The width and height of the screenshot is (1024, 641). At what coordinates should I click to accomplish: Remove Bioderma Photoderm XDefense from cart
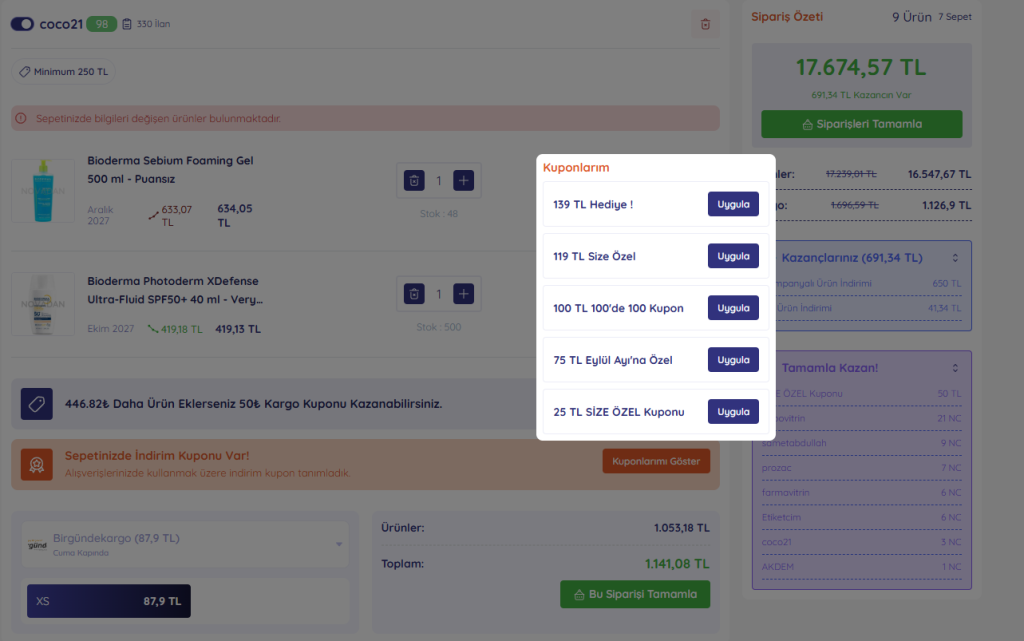coord(414,294)
